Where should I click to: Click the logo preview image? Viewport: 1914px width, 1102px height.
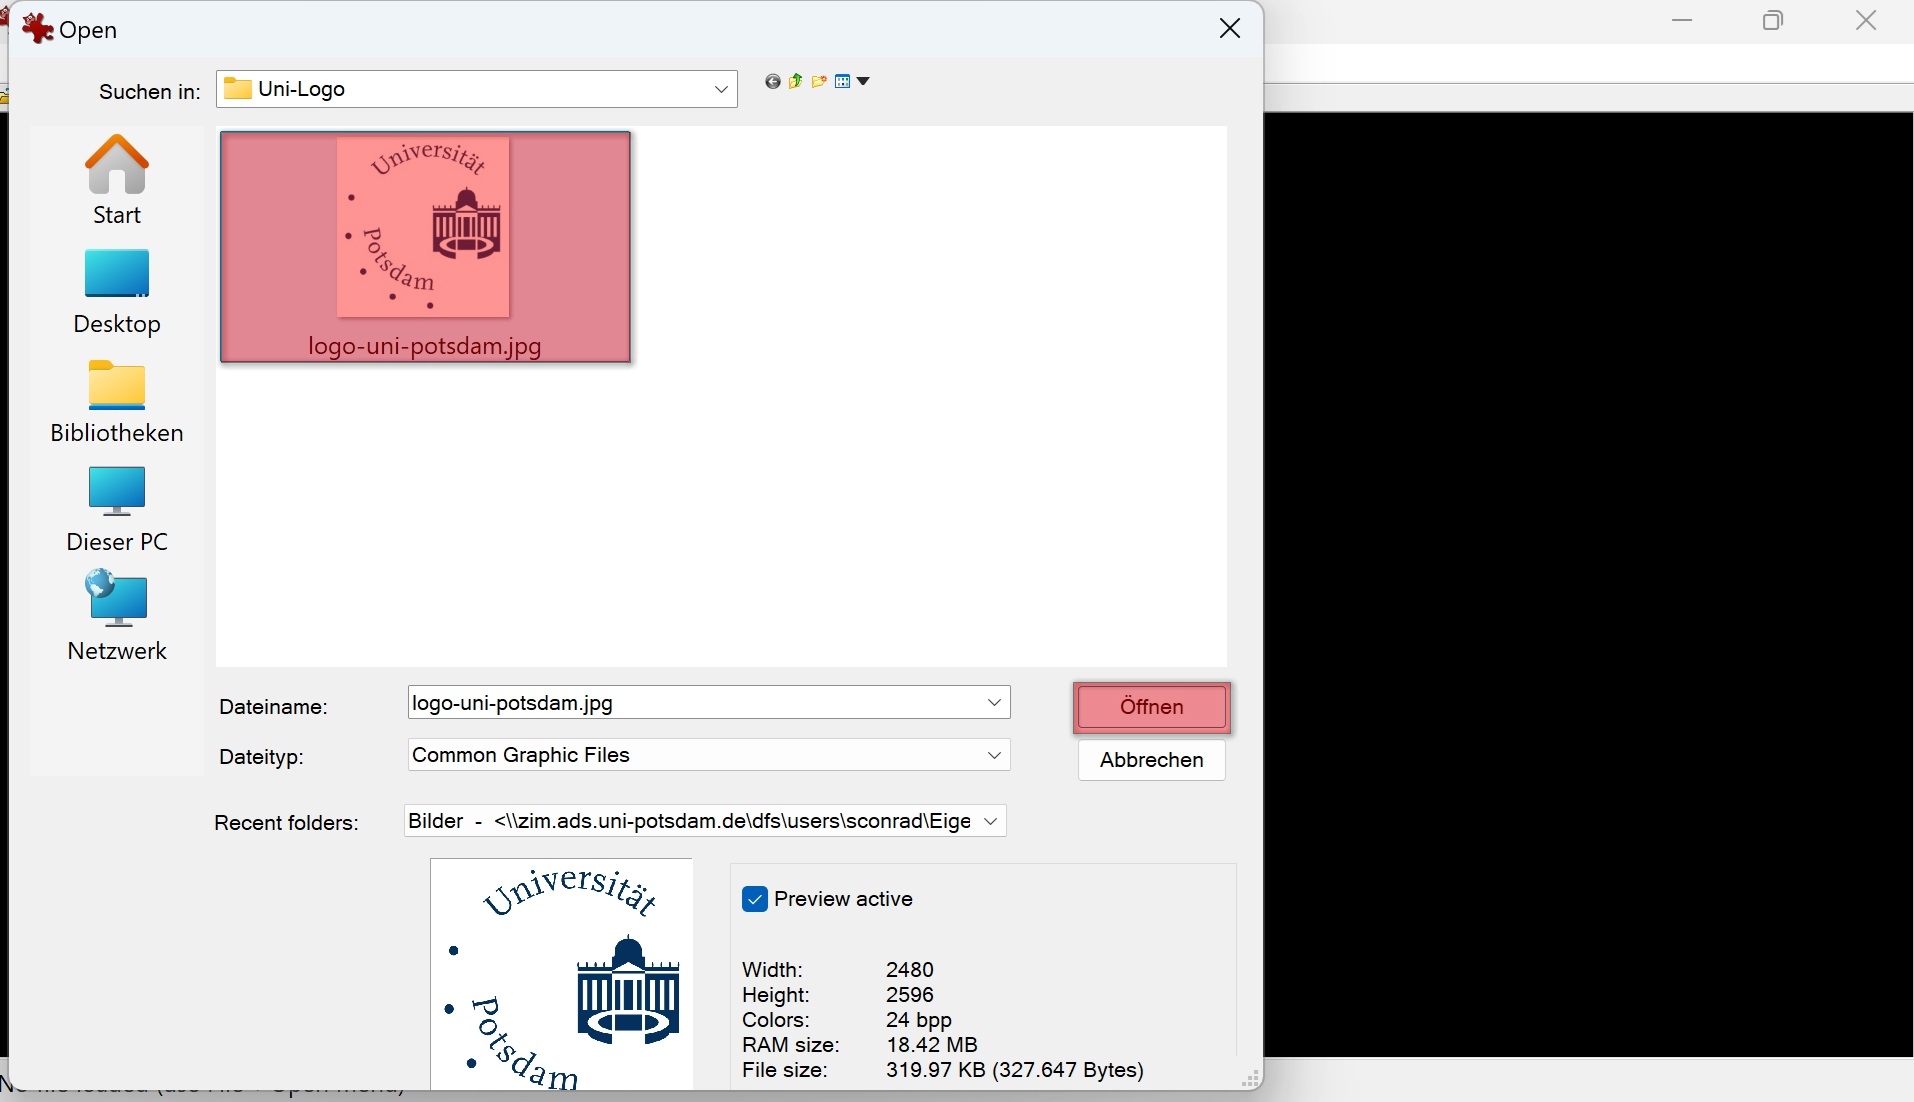tap(562, 974)
